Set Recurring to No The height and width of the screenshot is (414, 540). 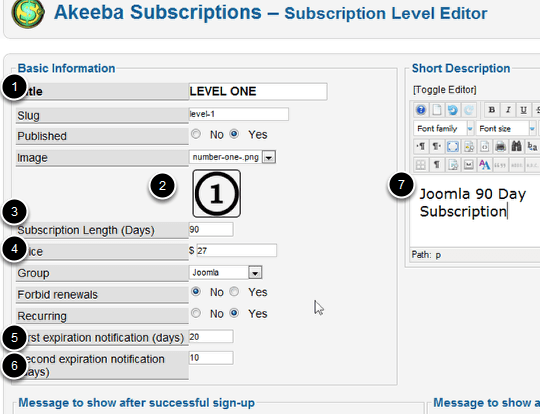click(x=196, y=313)
